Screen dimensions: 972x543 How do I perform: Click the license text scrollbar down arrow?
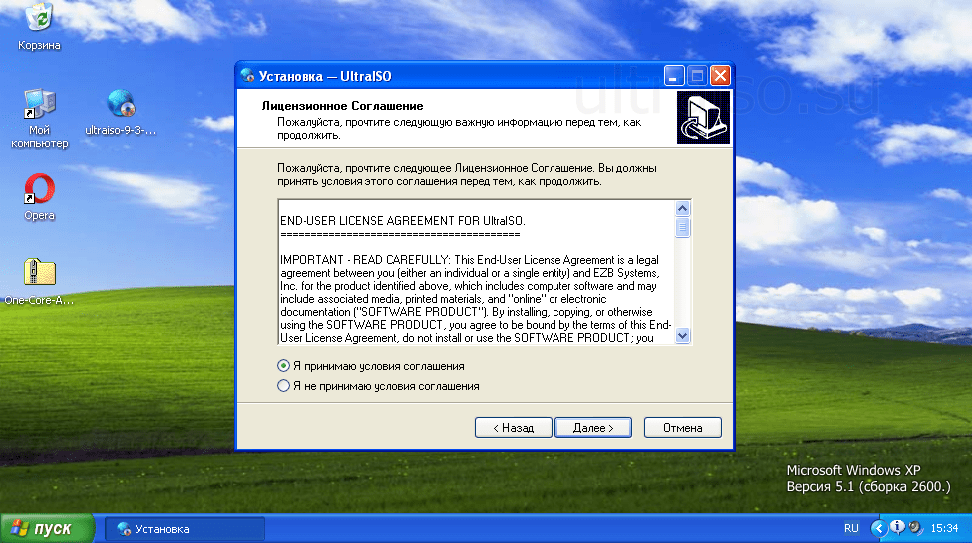pyautogui.click(x=683, y=335)
